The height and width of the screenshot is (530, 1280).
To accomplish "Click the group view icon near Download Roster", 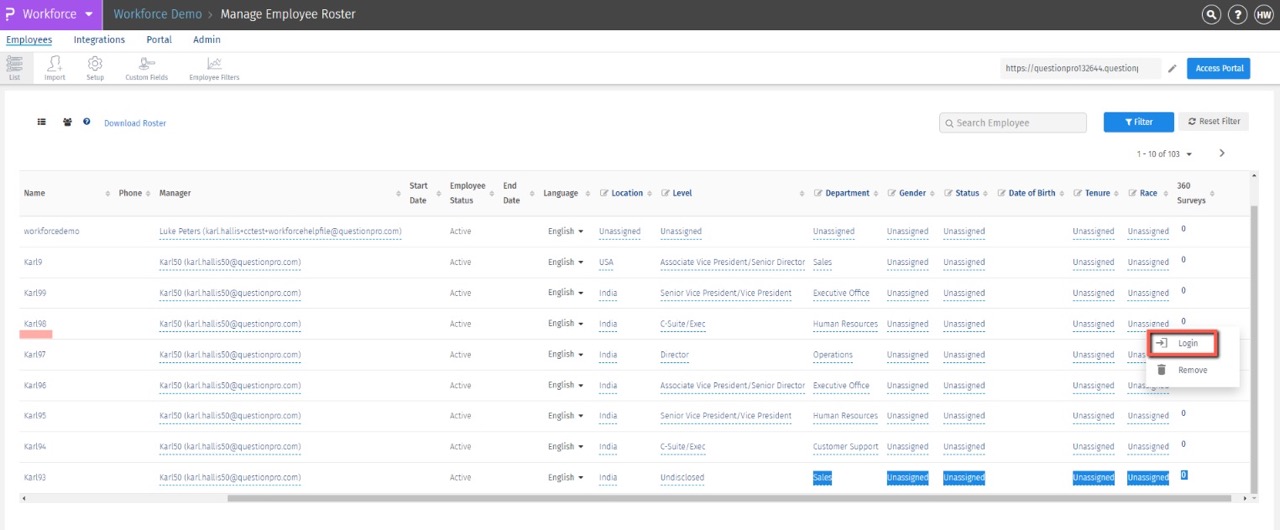I will click(x=67, y=122).
